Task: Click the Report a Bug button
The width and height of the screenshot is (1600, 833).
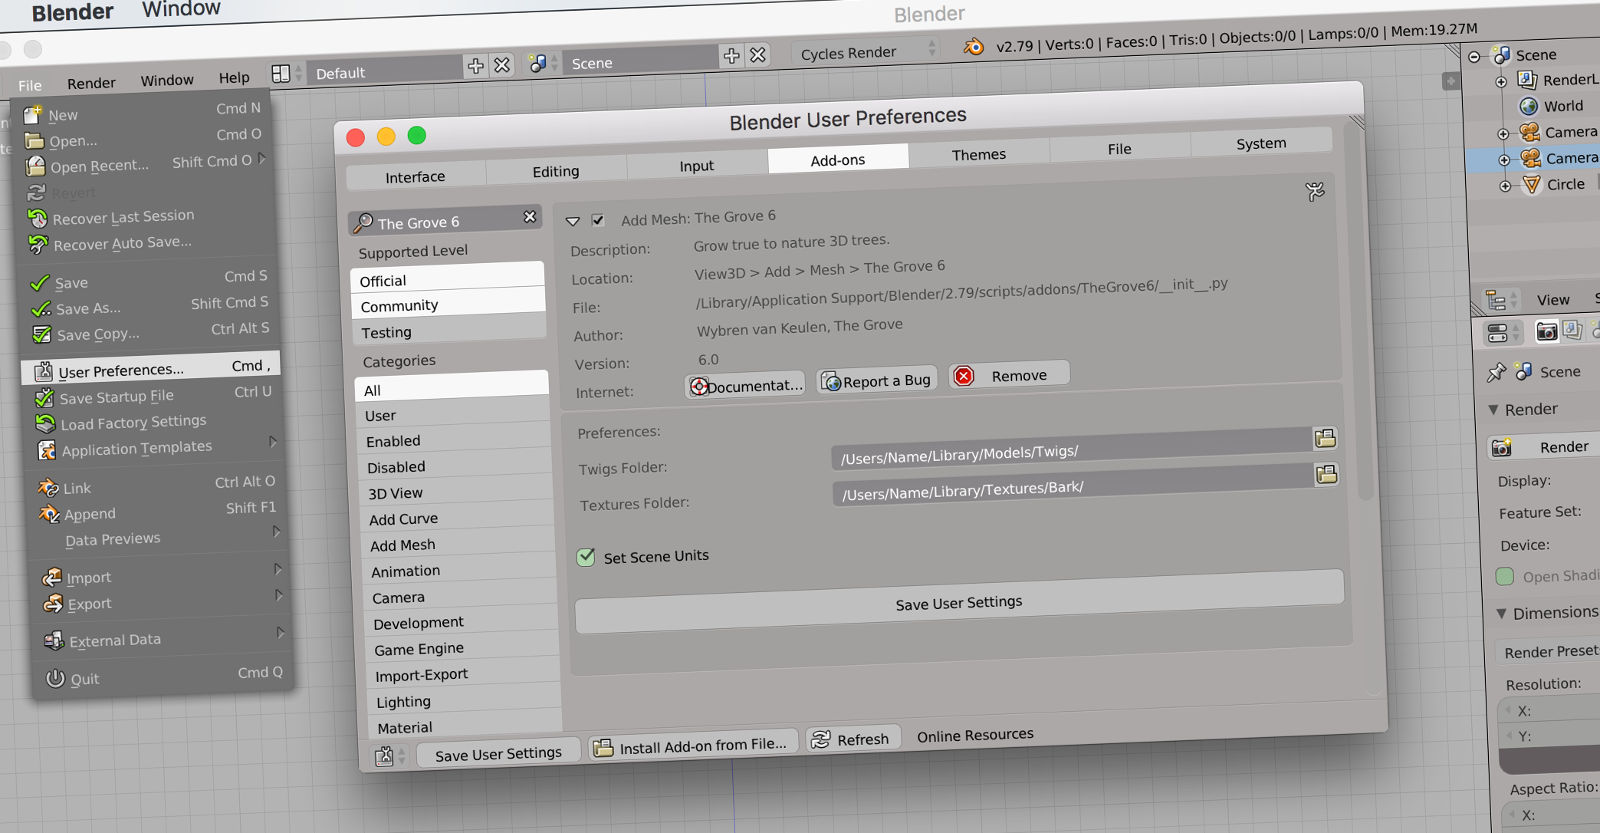Action: pyautogui.click(x=877, y=380)
